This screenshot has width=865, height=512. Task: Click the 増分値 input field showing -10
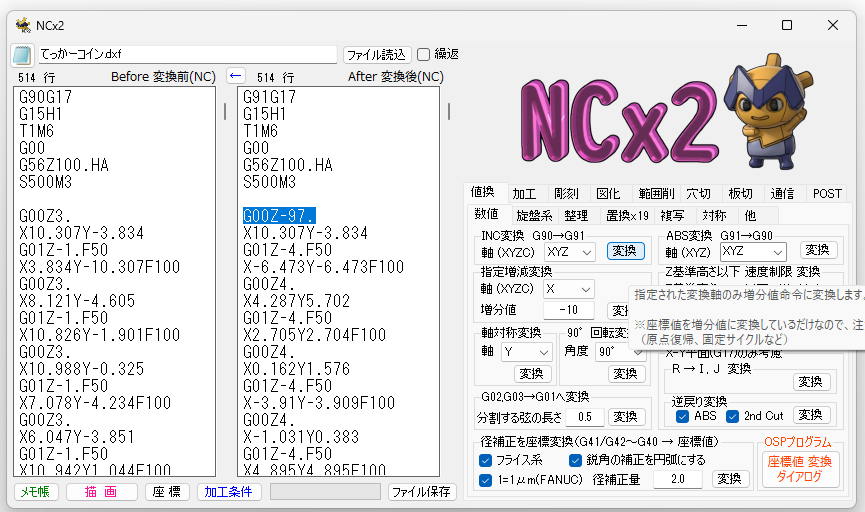(x=569, y=311)
